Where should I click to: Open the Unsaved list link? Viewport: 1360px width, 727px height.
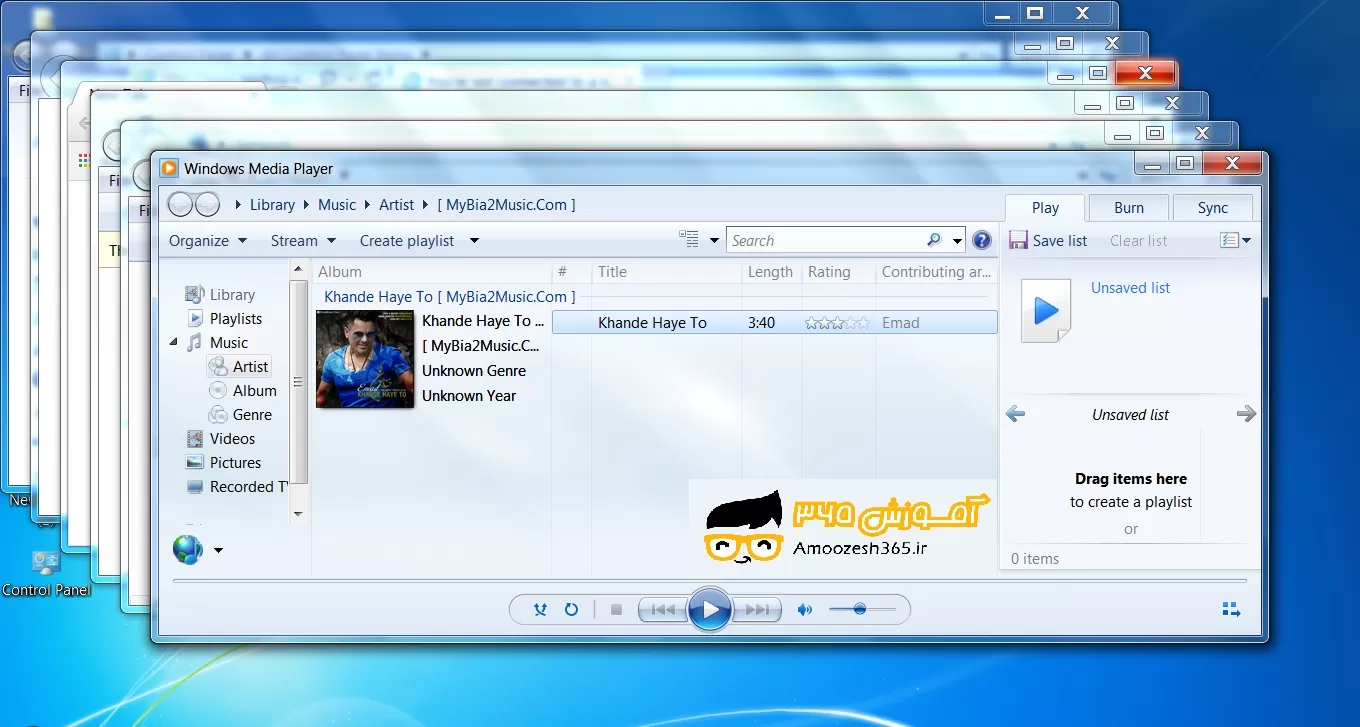tap(1130, 288)
